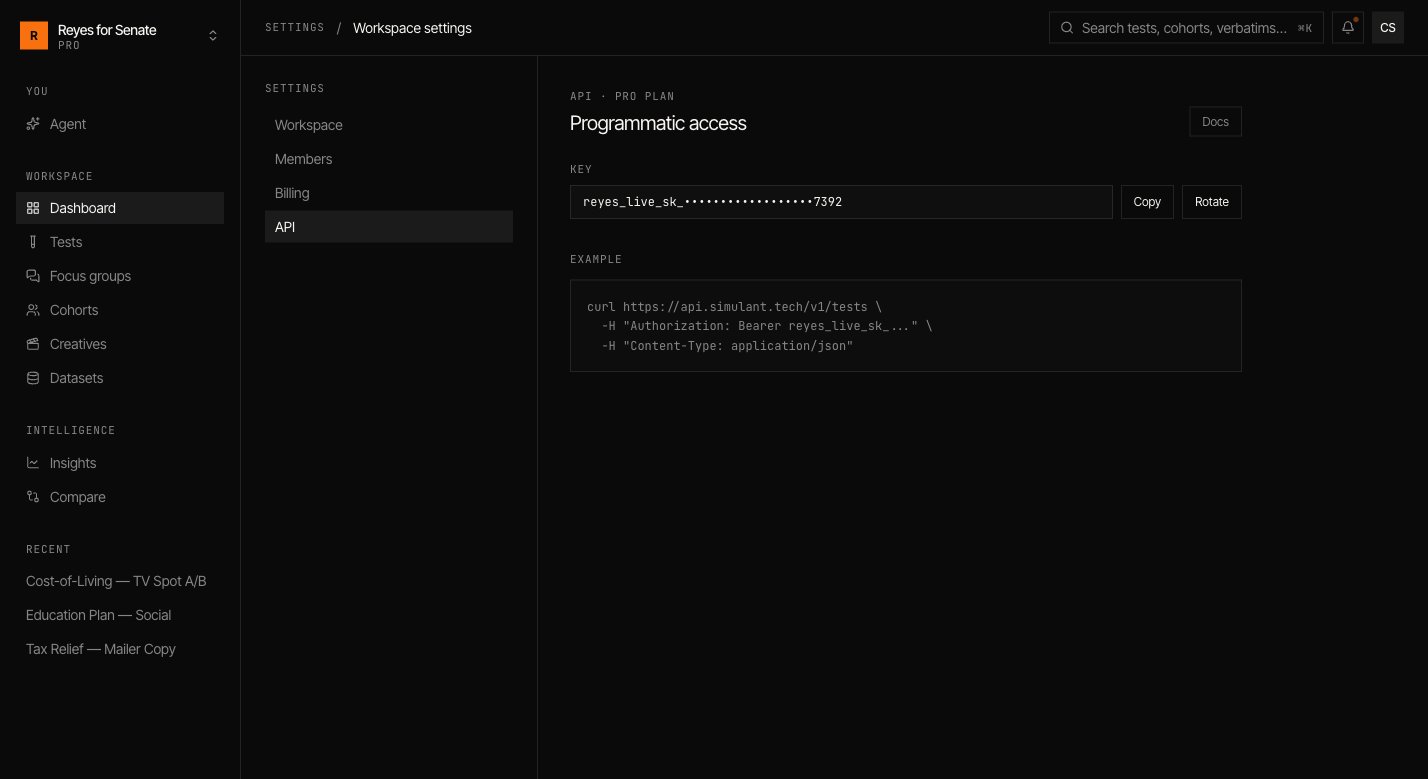Click the orange R workspace logo
The width and height of the screenshot is (1428, 779).
[x=34, y=36]
